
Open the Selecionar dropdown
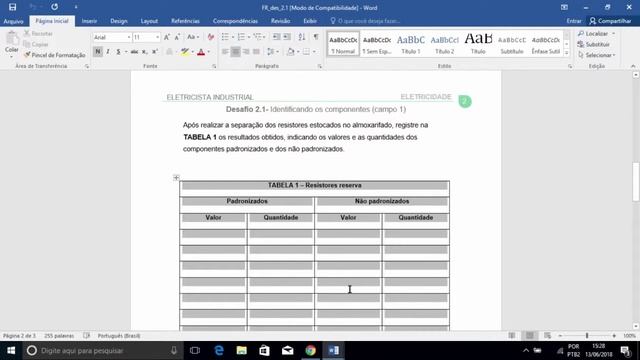[597, 55]
